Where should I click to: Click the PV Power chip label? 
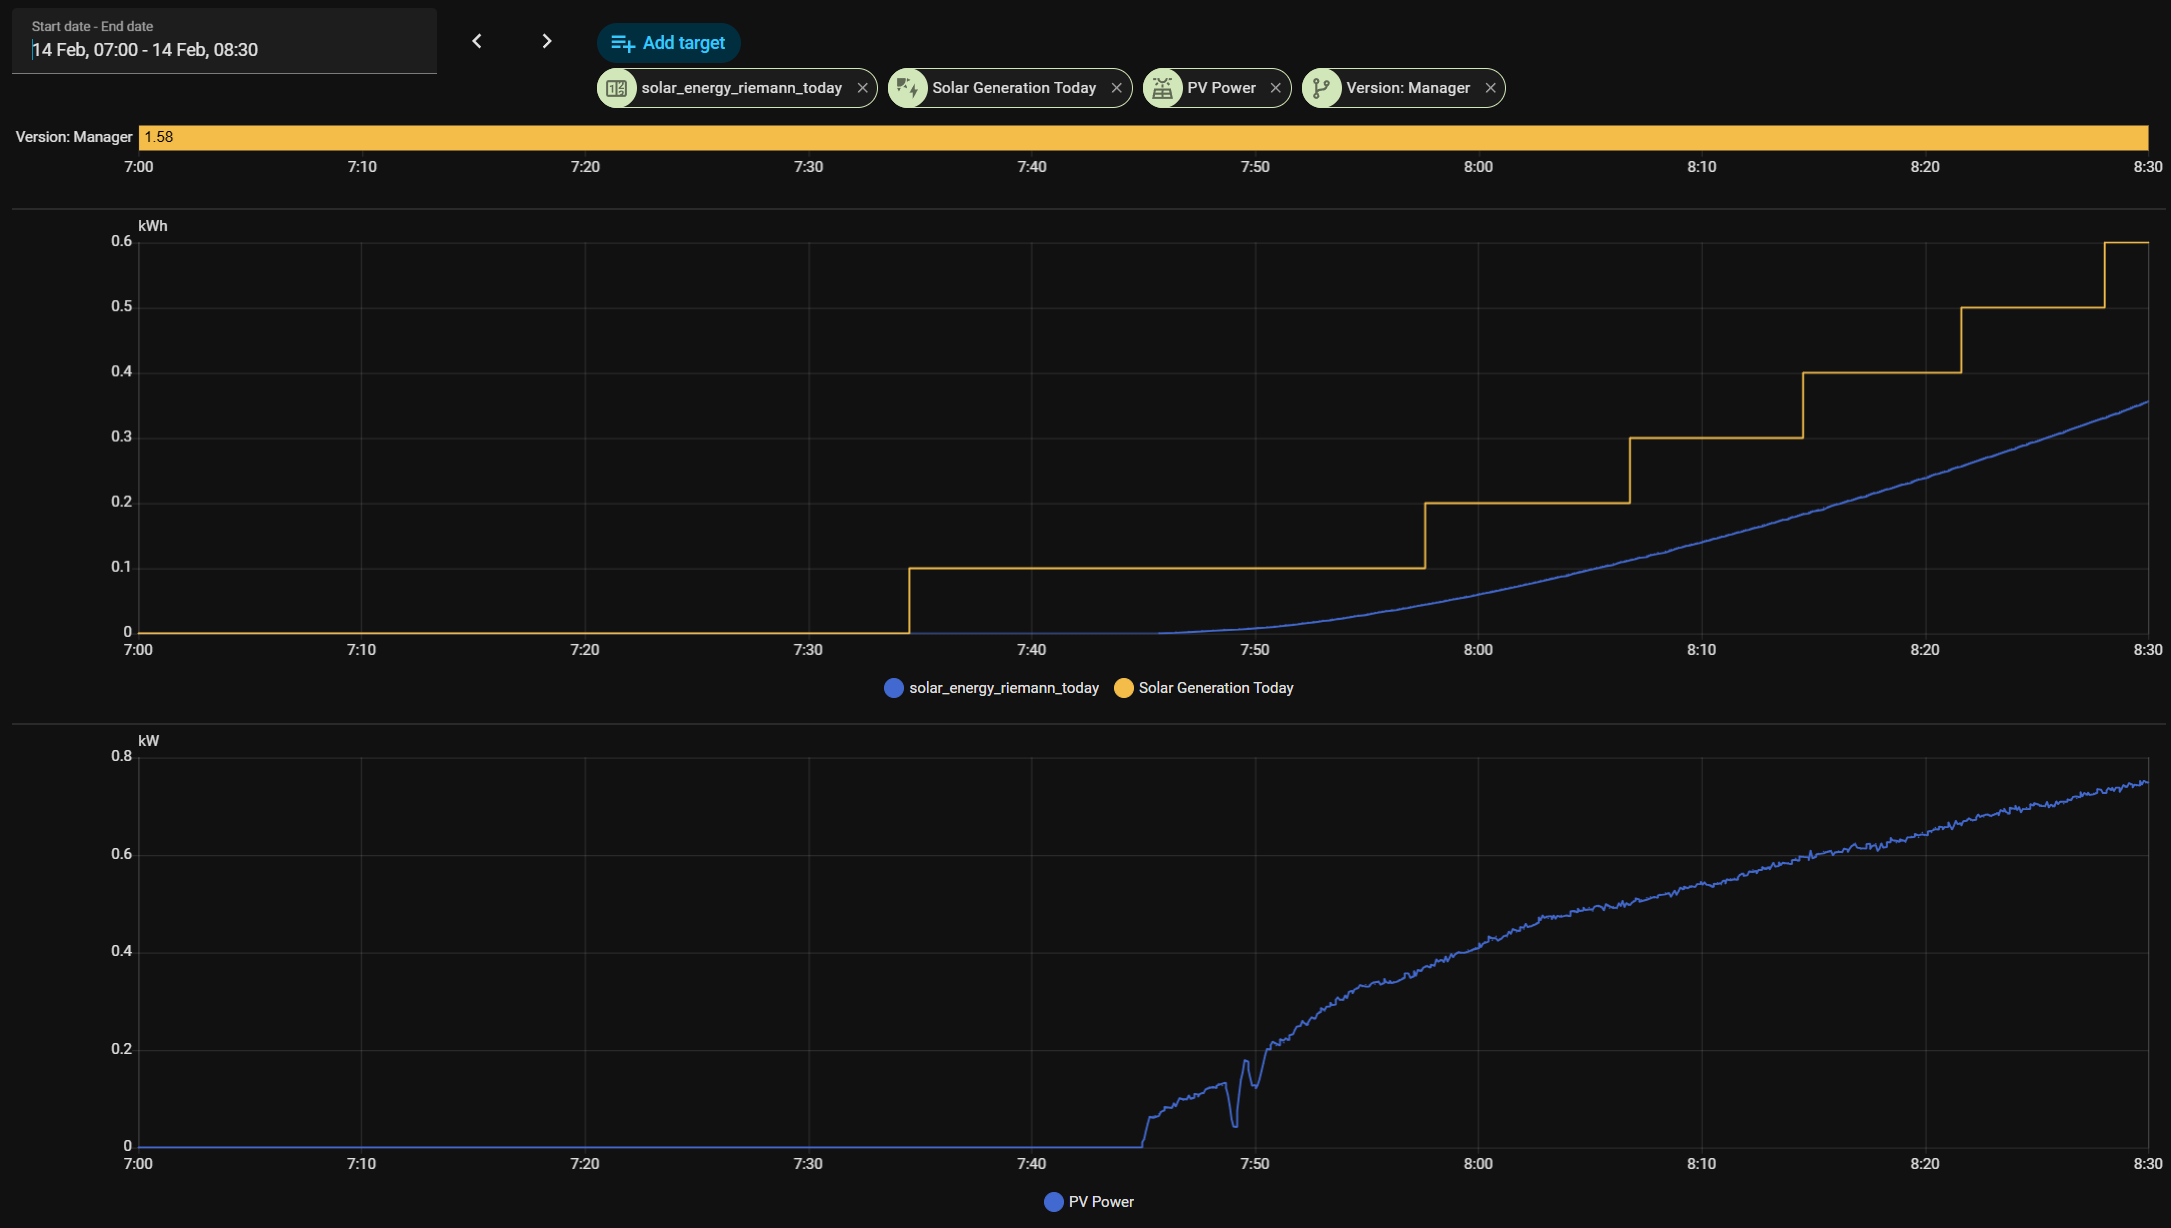pos(1221,88)
